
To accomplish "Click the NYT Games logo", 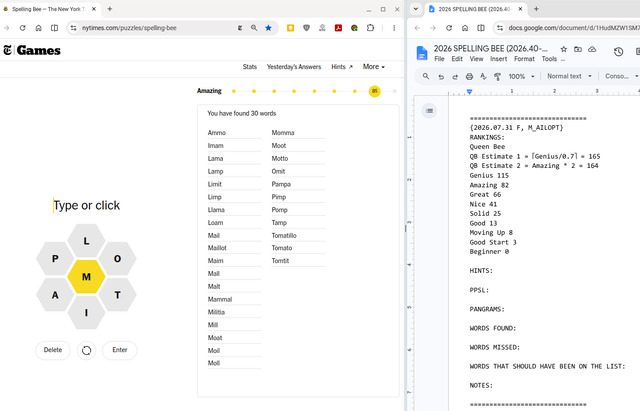I will pos(32,50).
